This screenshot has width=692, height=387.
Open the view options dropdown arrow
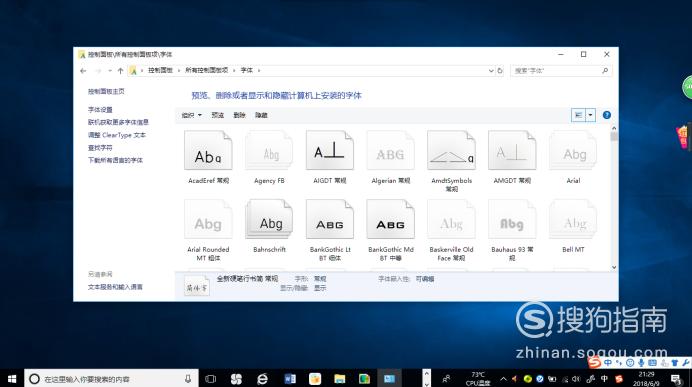pyautogui.click(x=590, y=115)
